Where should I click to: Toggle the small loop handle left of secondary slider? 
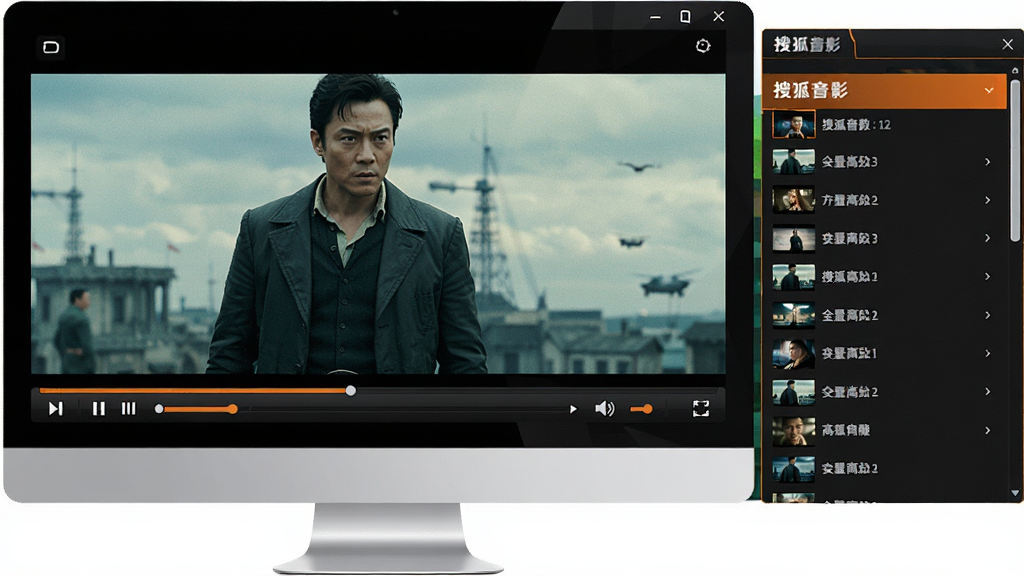click(x=159, y=409)
